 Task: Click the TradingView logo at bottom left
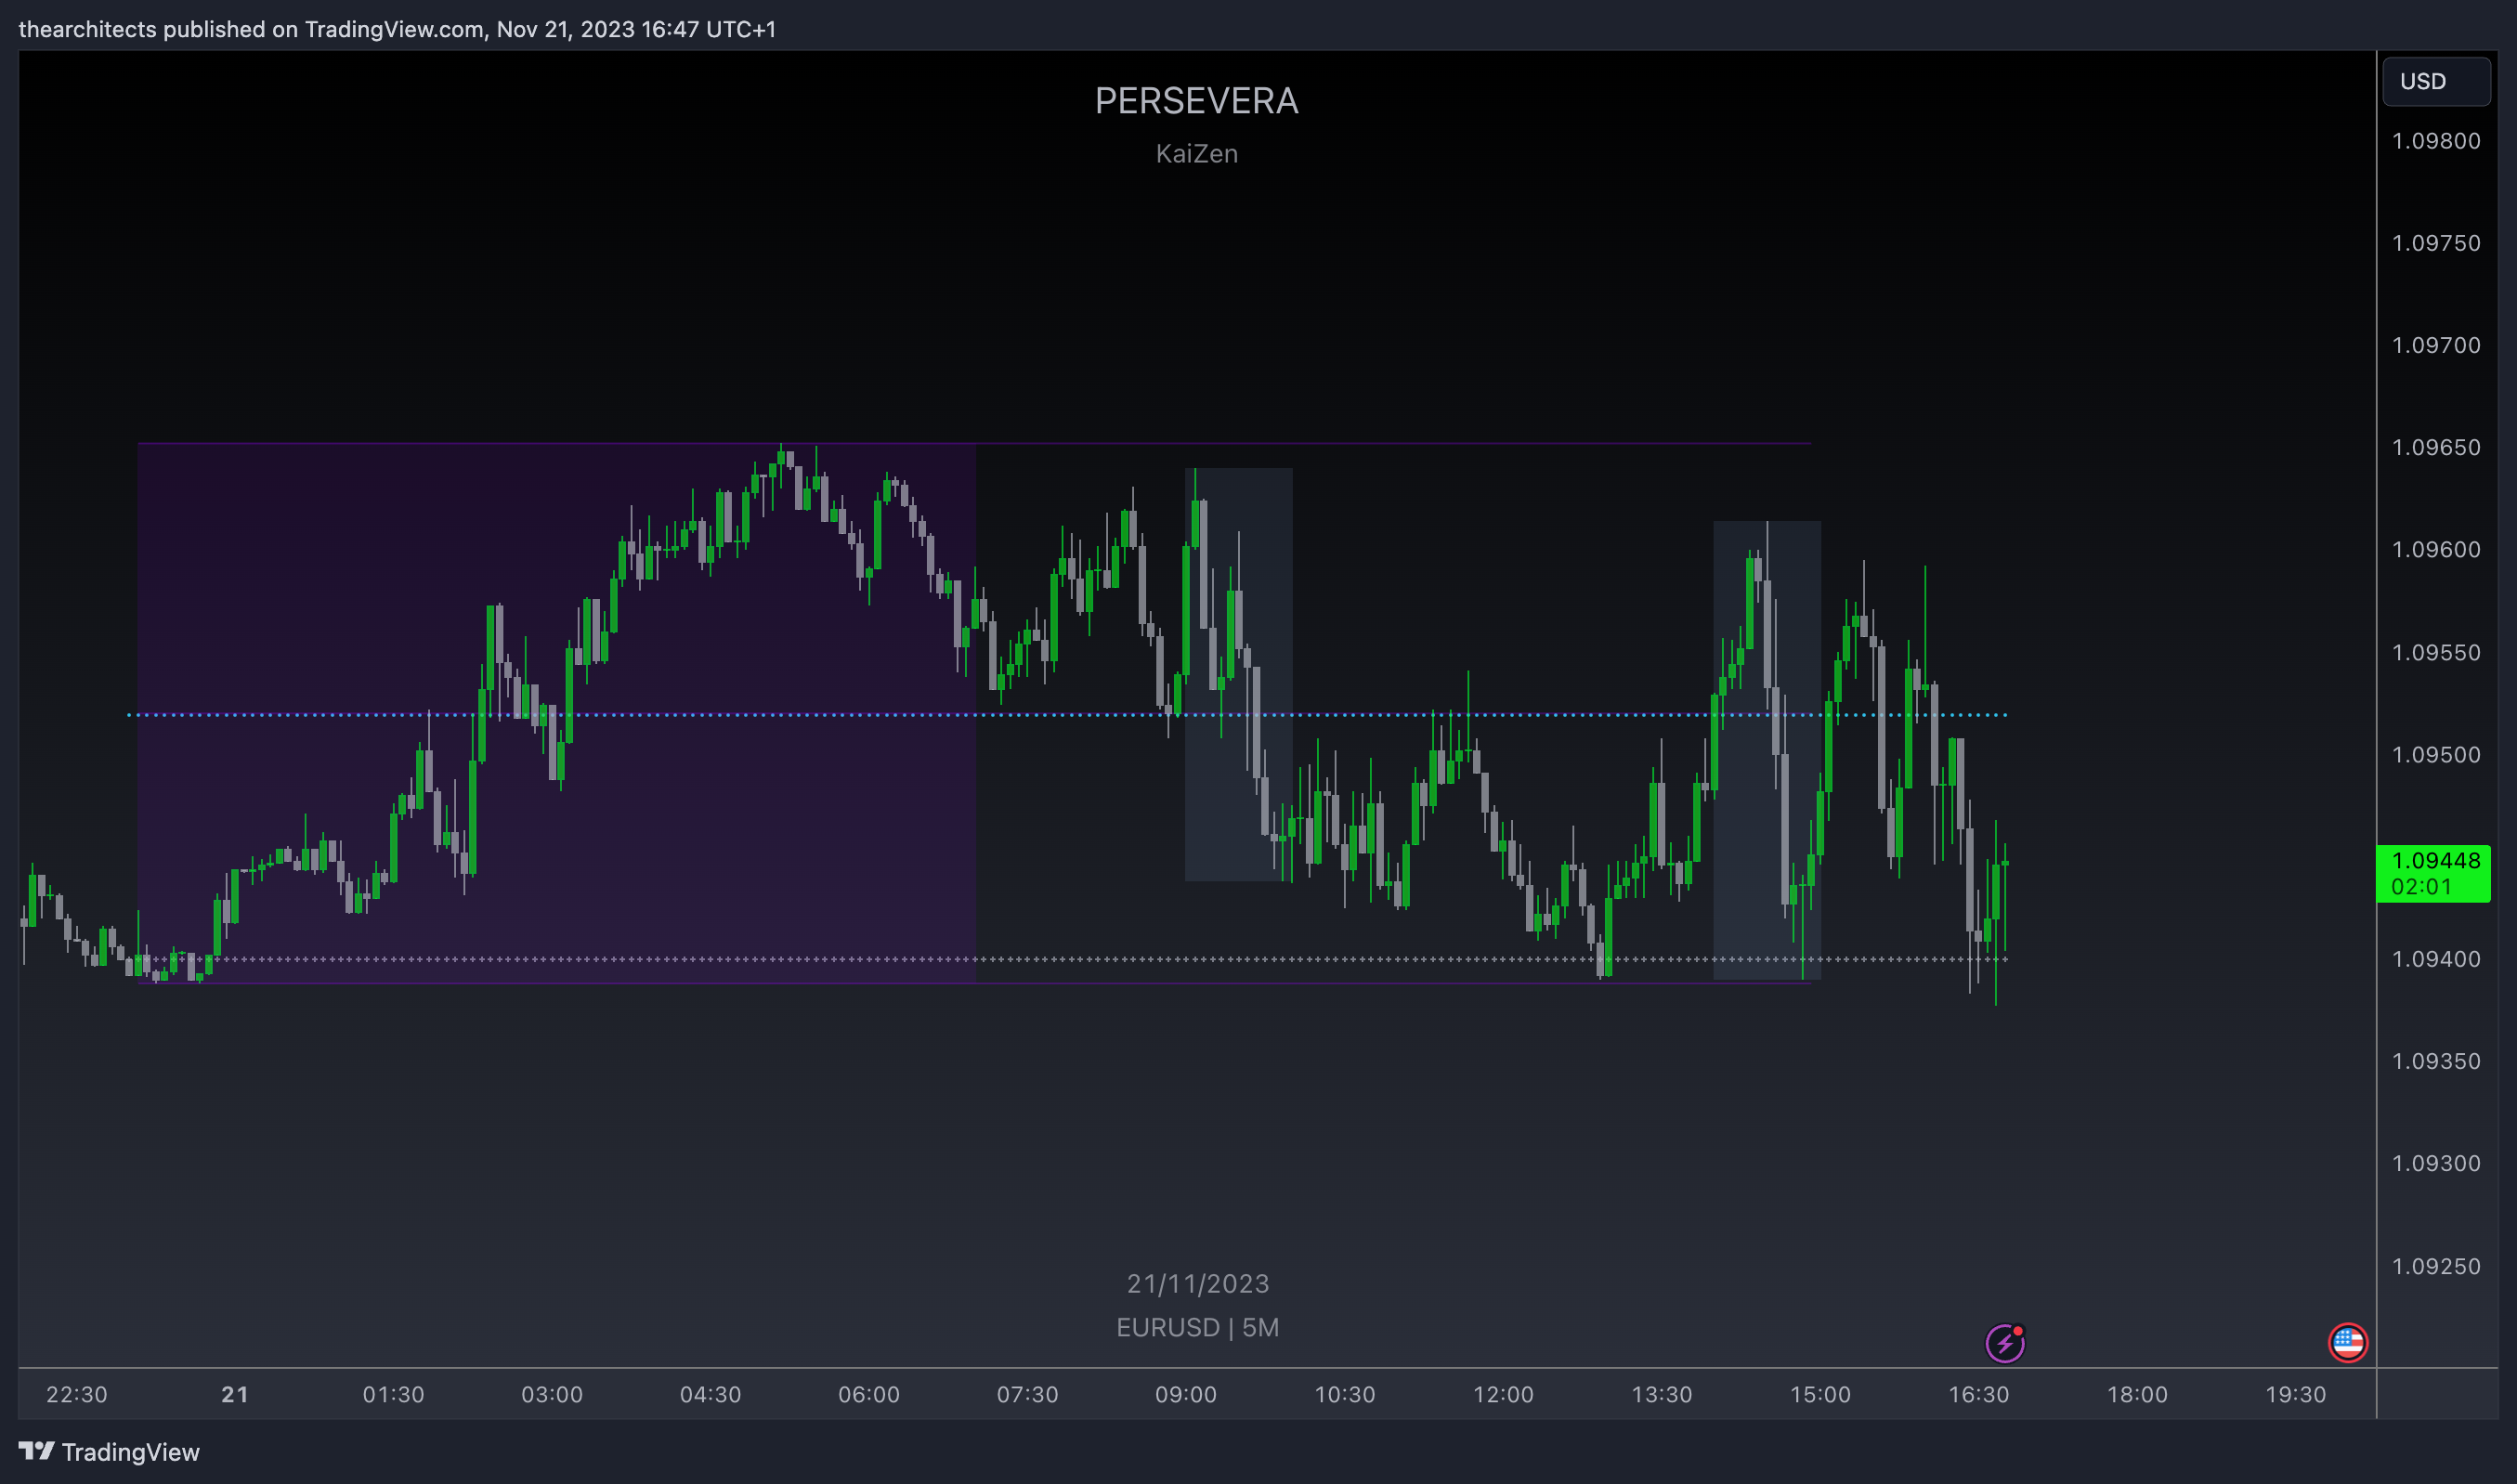tap(109, 1452)
